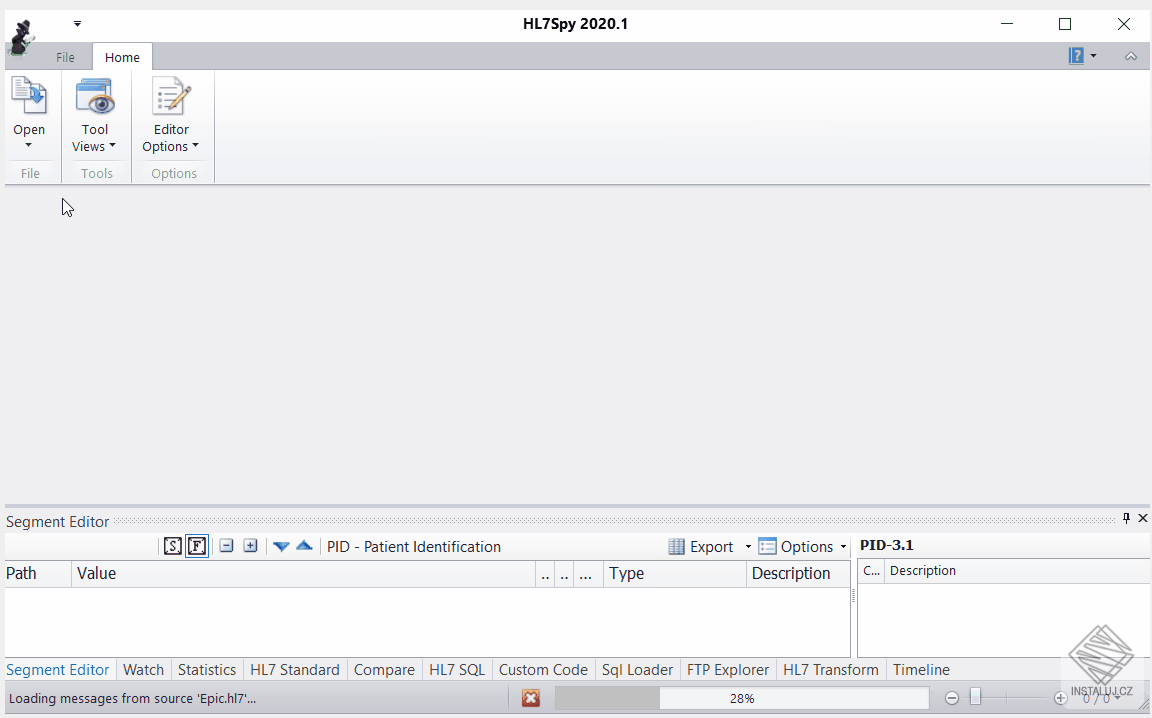This screenshot has width=1152, height=718.
Task: Click the Options list icon in Segment Editor
Action: point(767,547)
